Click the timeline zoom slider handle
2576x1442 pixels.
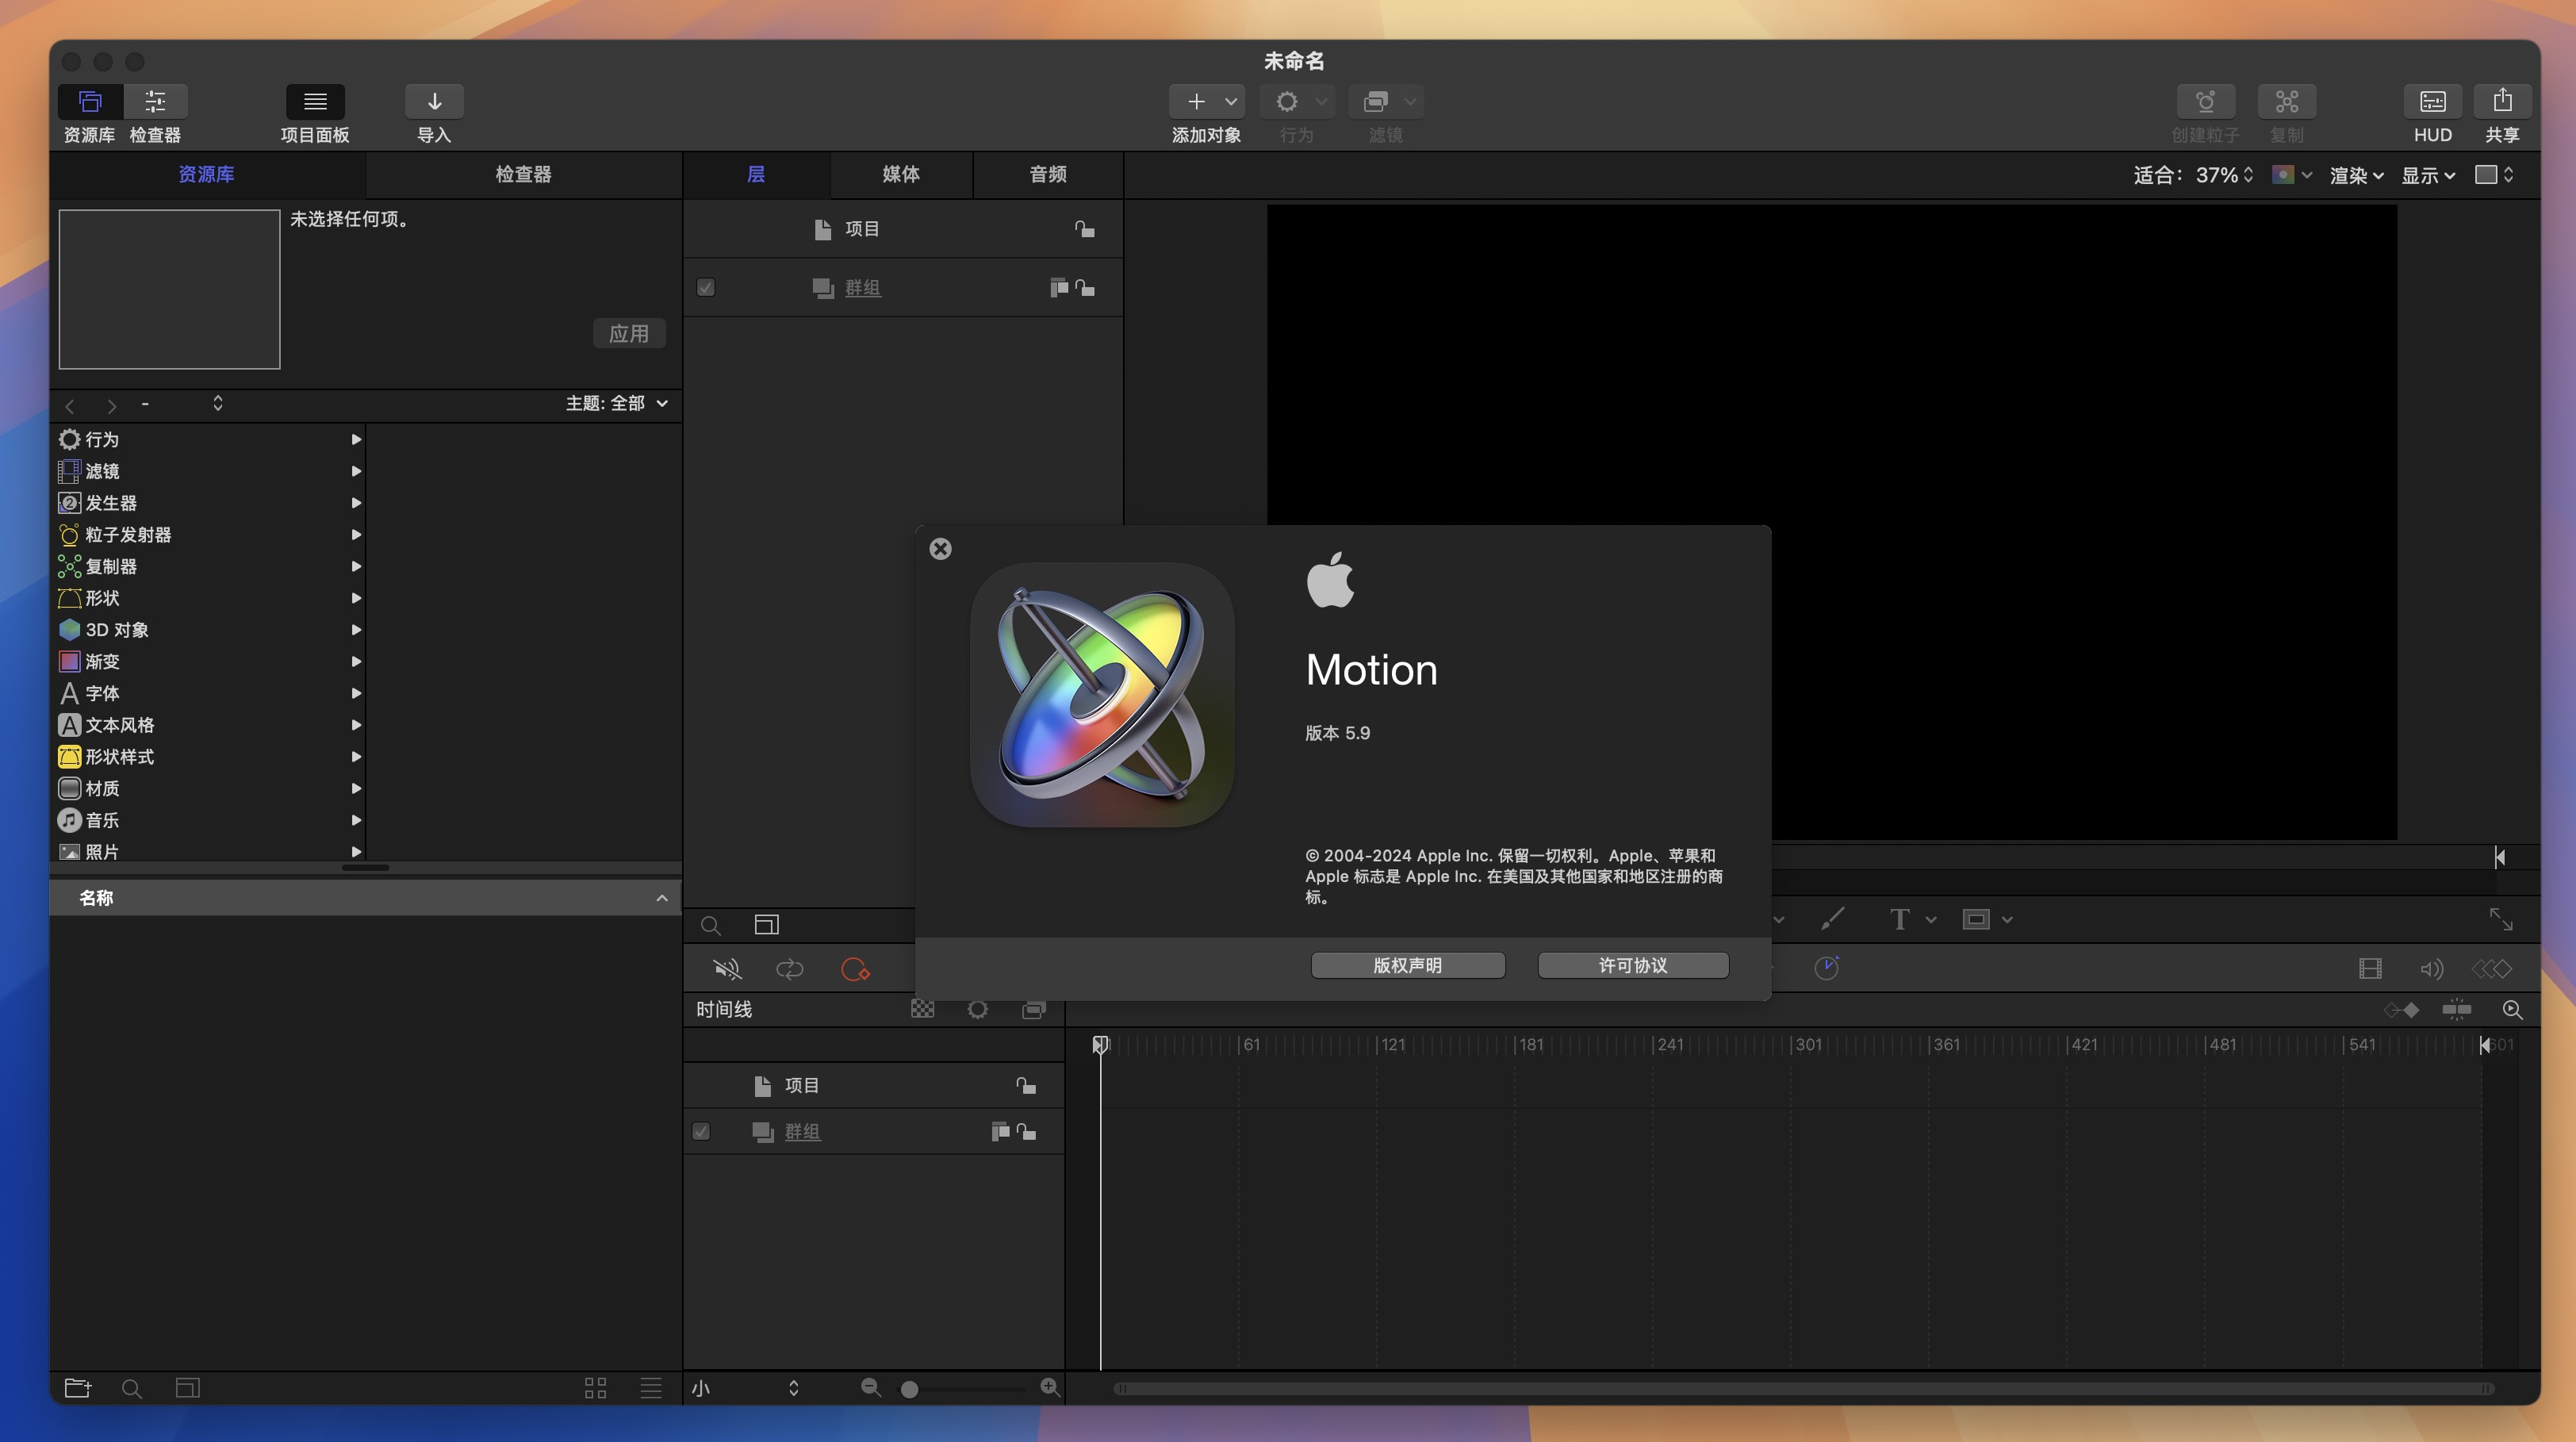tap(909, 1389)
